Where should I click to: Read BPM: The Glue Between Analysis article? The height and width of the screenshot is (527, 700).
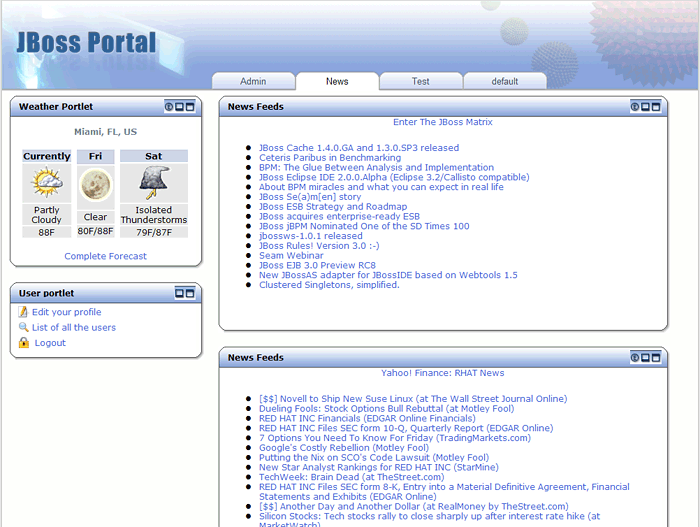pyautogui.click(x=376, y=167)
